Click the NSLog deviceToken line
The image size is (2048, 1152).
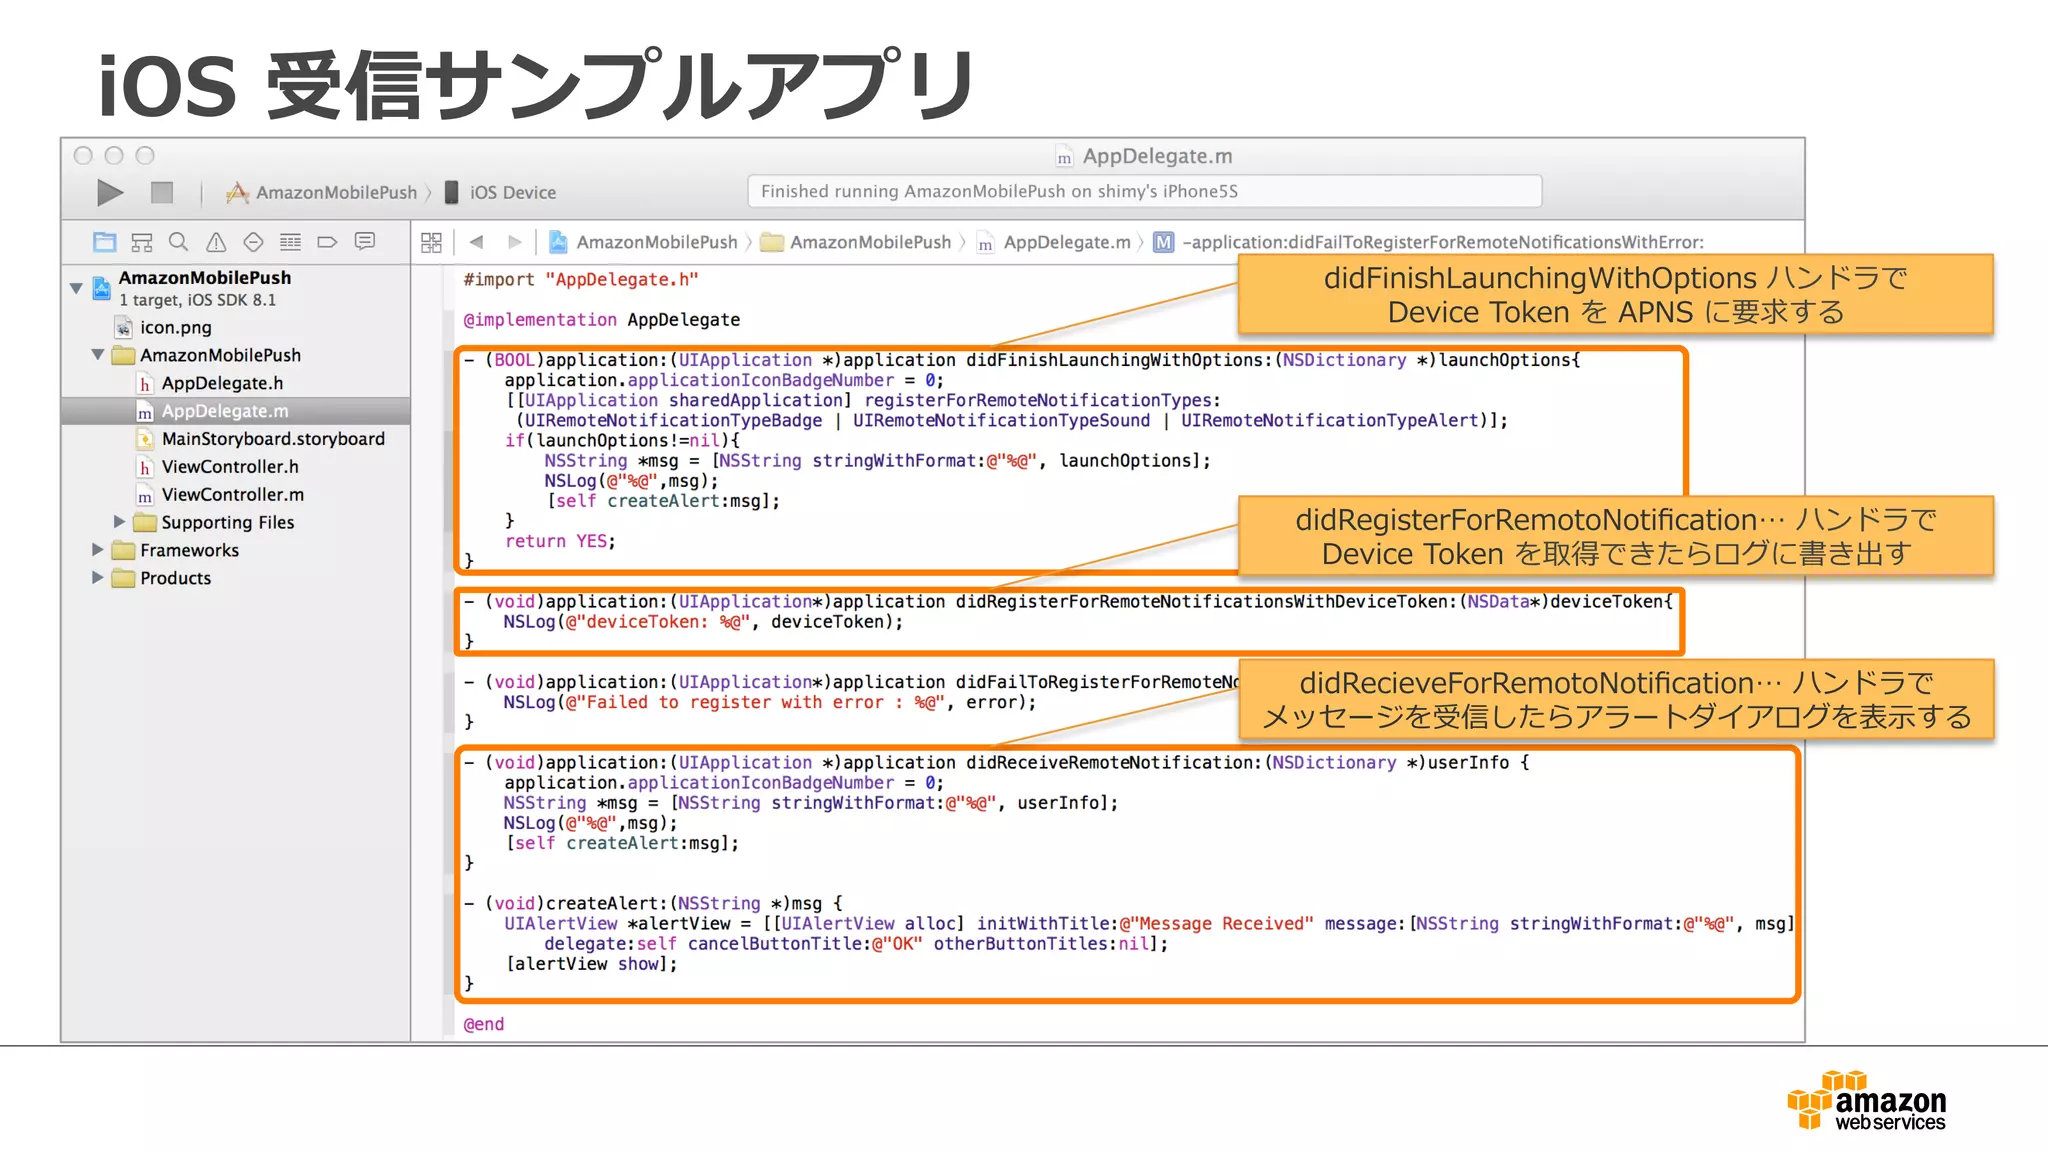click(x=703, y=622)
